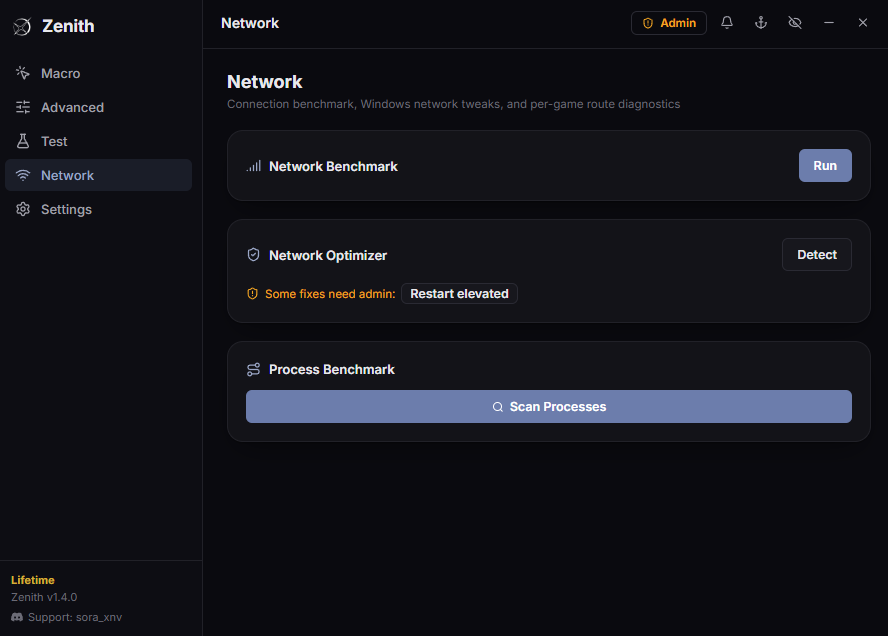Toggle the crossed-out eye visibility icon
Screen dimensions: 888x636
tap(795, 23)
